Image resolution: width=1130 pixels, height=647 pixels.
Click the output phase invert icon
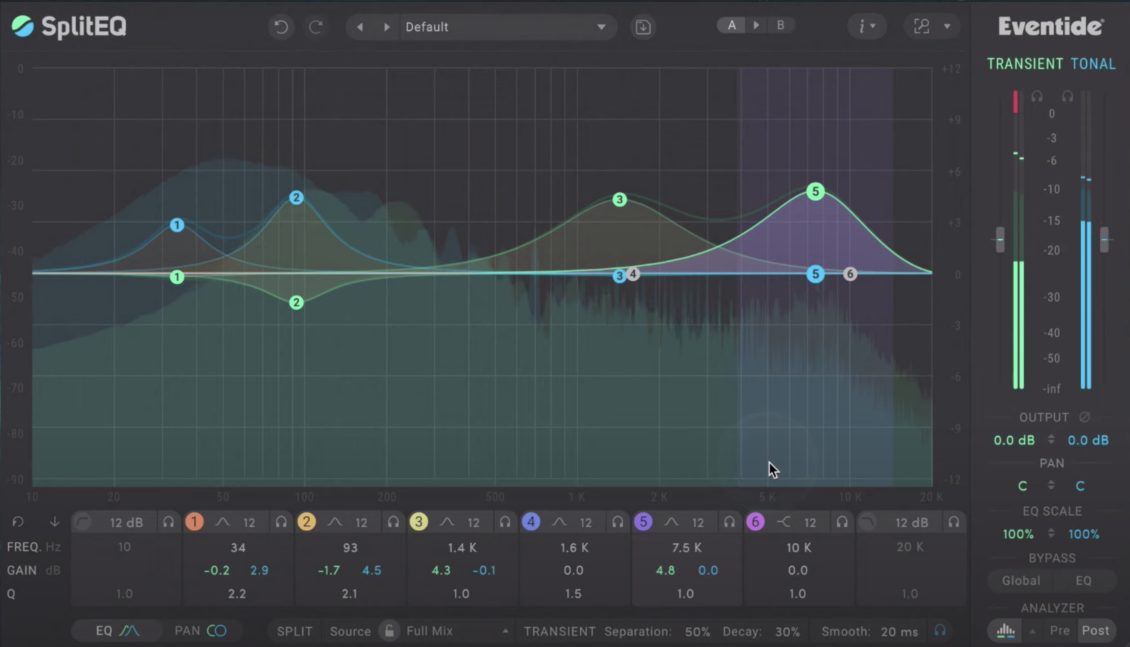(x=1084, y=417)
